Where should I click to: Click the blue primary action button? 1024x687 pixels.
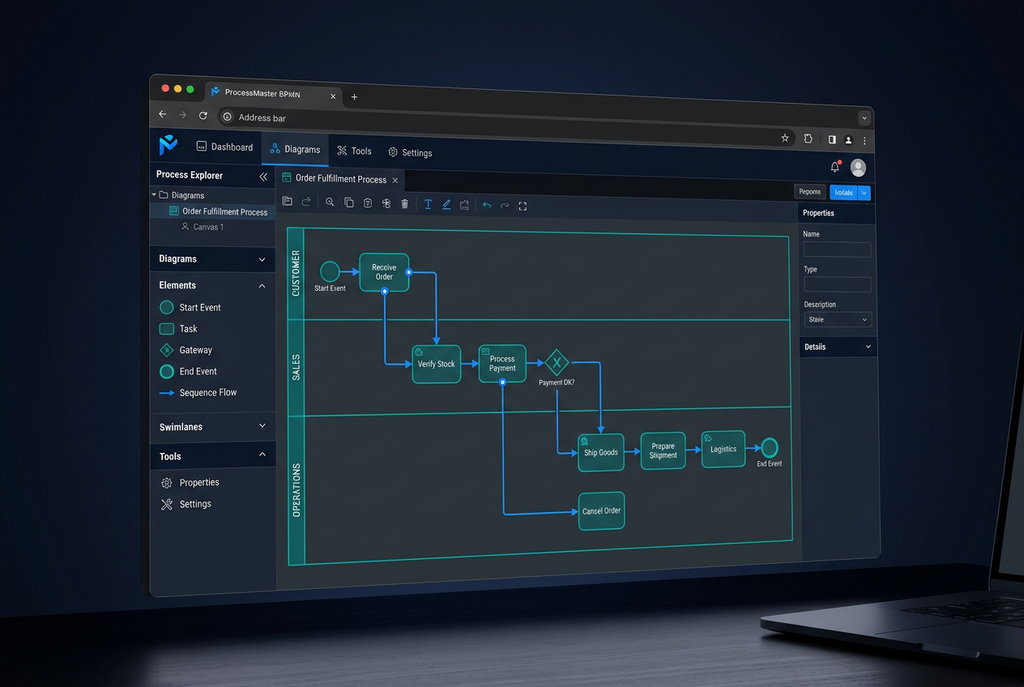844,193
